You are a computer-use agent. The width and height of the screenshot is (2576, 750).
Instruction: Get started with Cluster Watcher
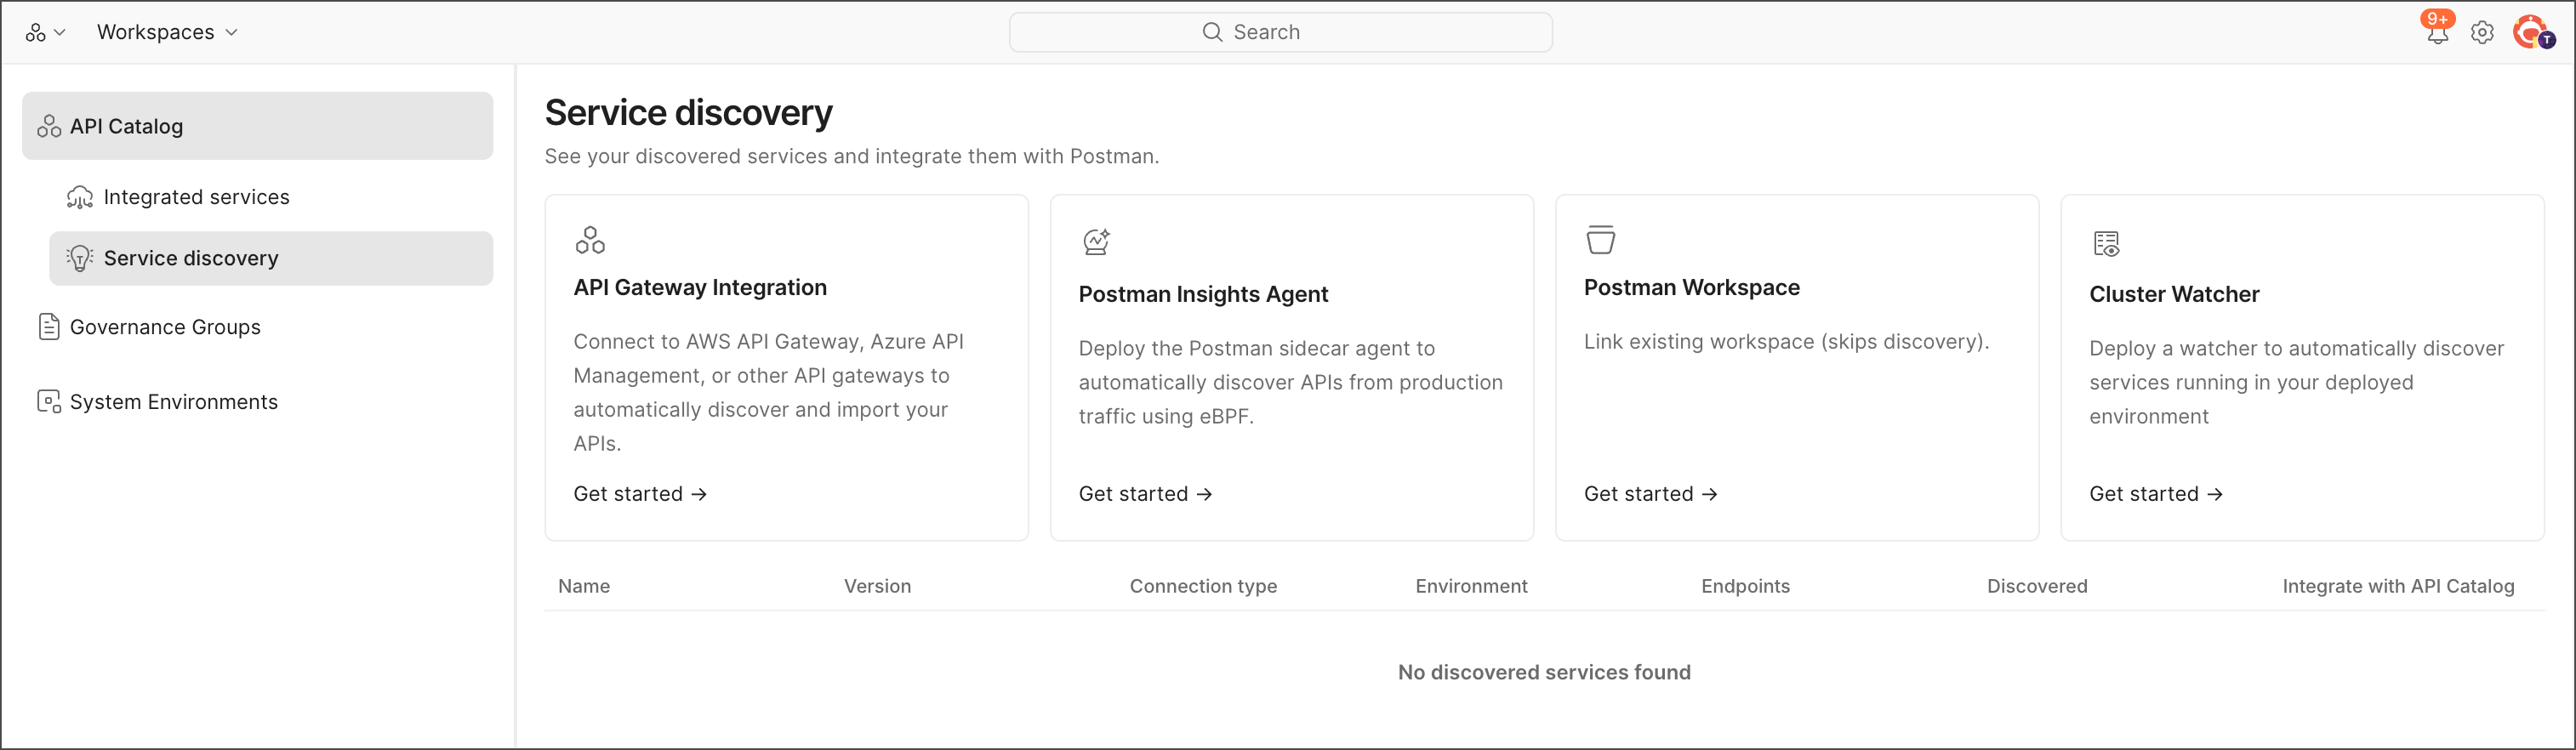click(x=2155, y=494)
